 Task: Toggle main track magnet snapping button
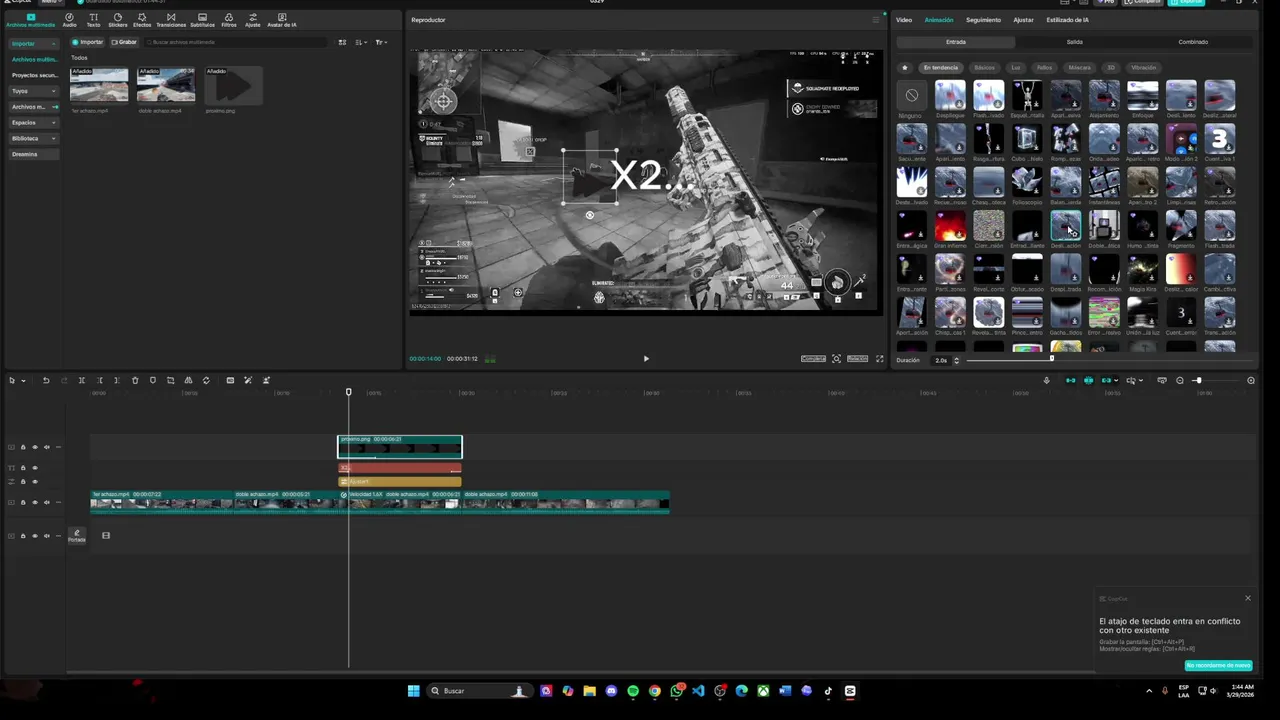click(1070, 380)
